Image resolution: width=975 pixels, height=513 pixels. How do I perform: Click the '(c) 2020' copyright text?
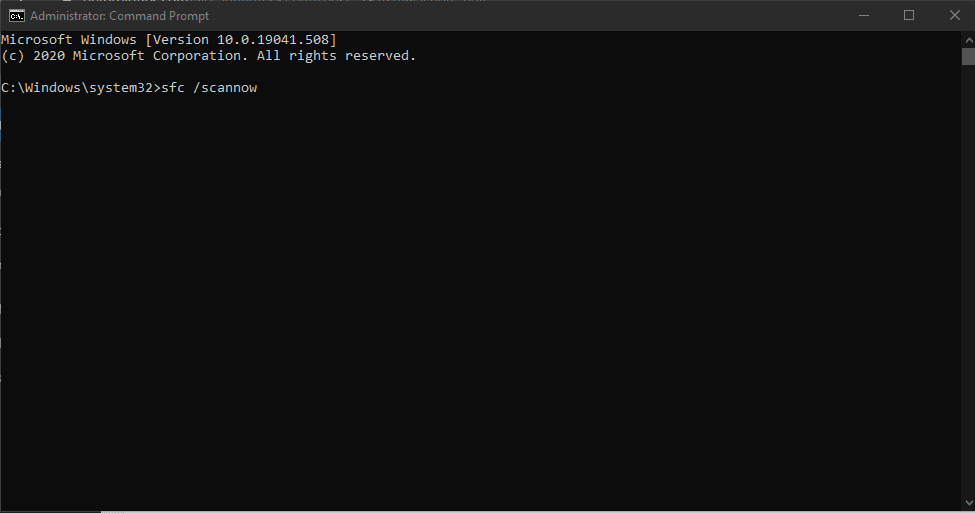click(33, 55)
